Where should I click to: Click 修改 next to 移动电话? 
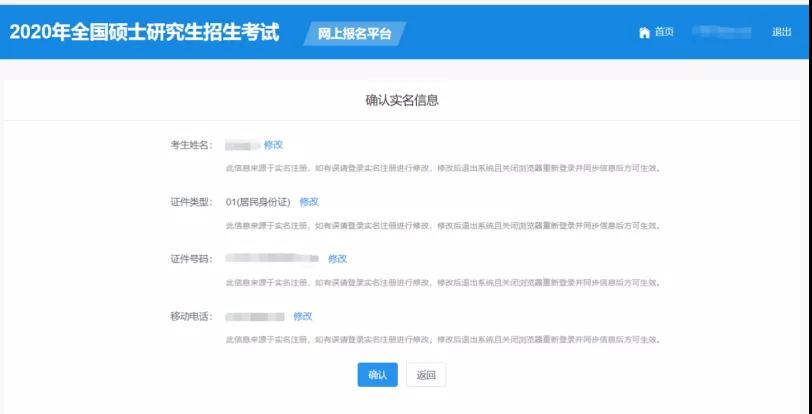(303, 316)
